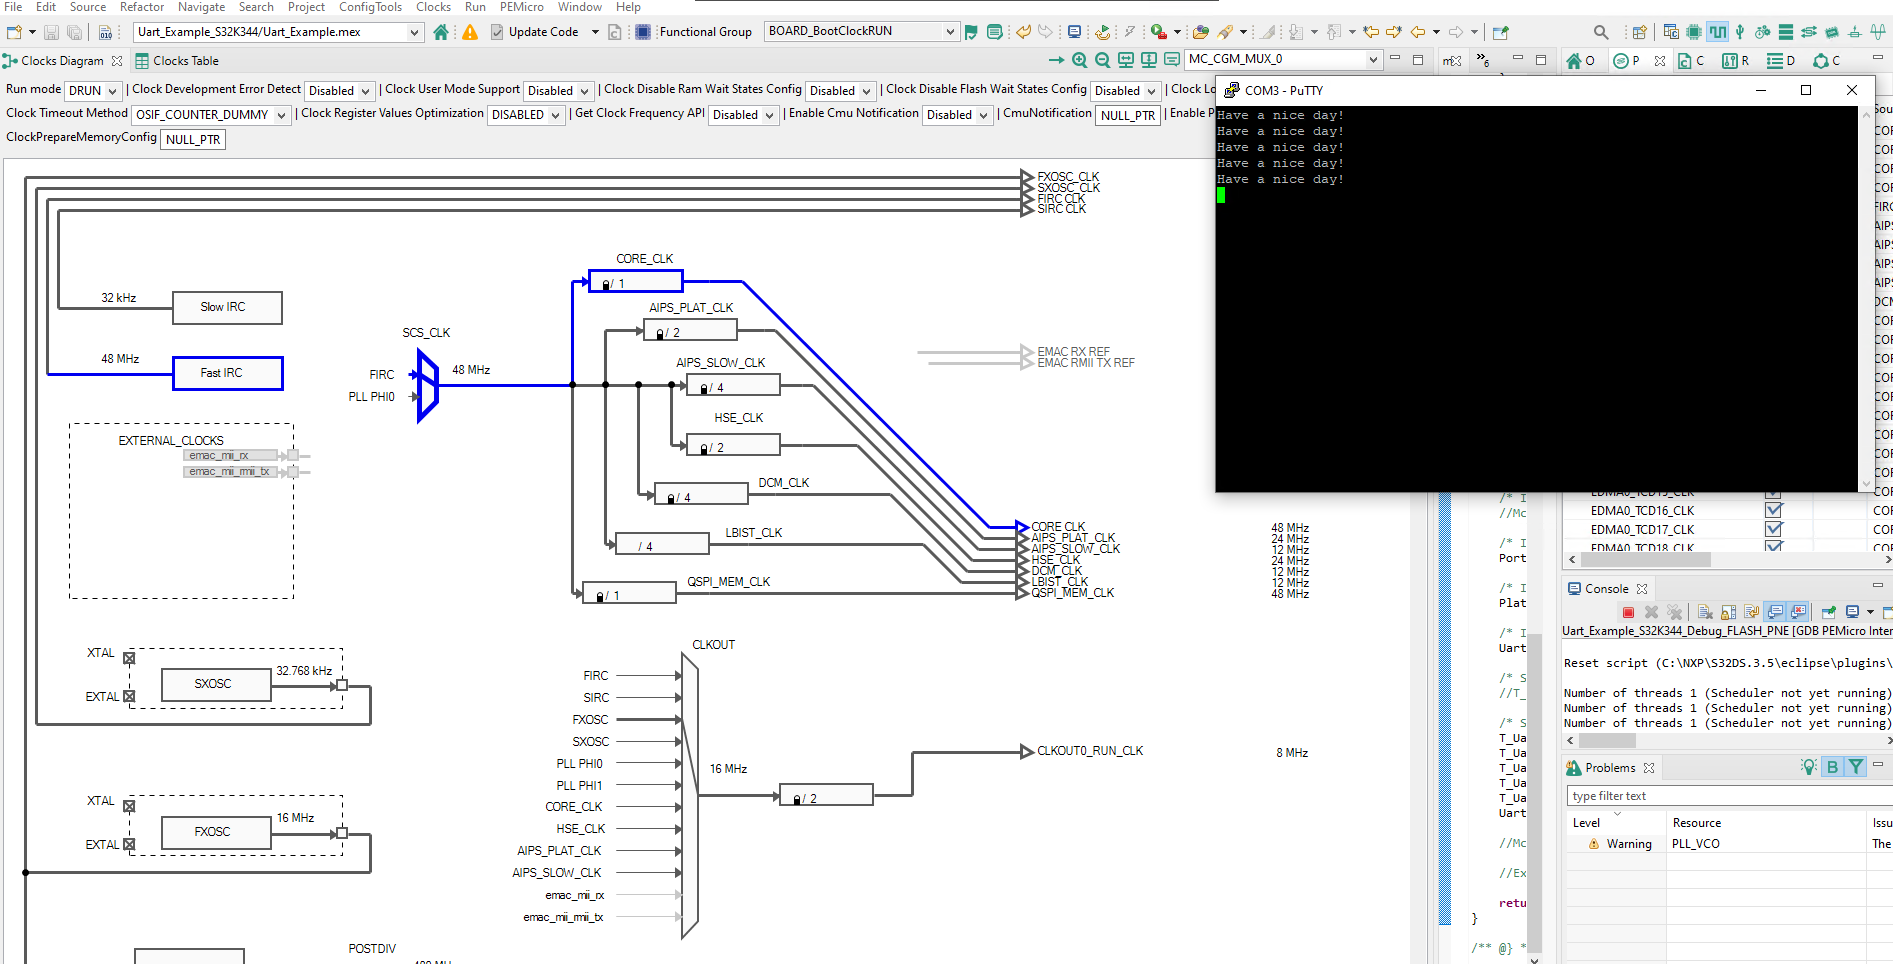Open the MC_CGM_MUX_0 dropdown
This screenshot has width=1893, height=964.
1372,59
